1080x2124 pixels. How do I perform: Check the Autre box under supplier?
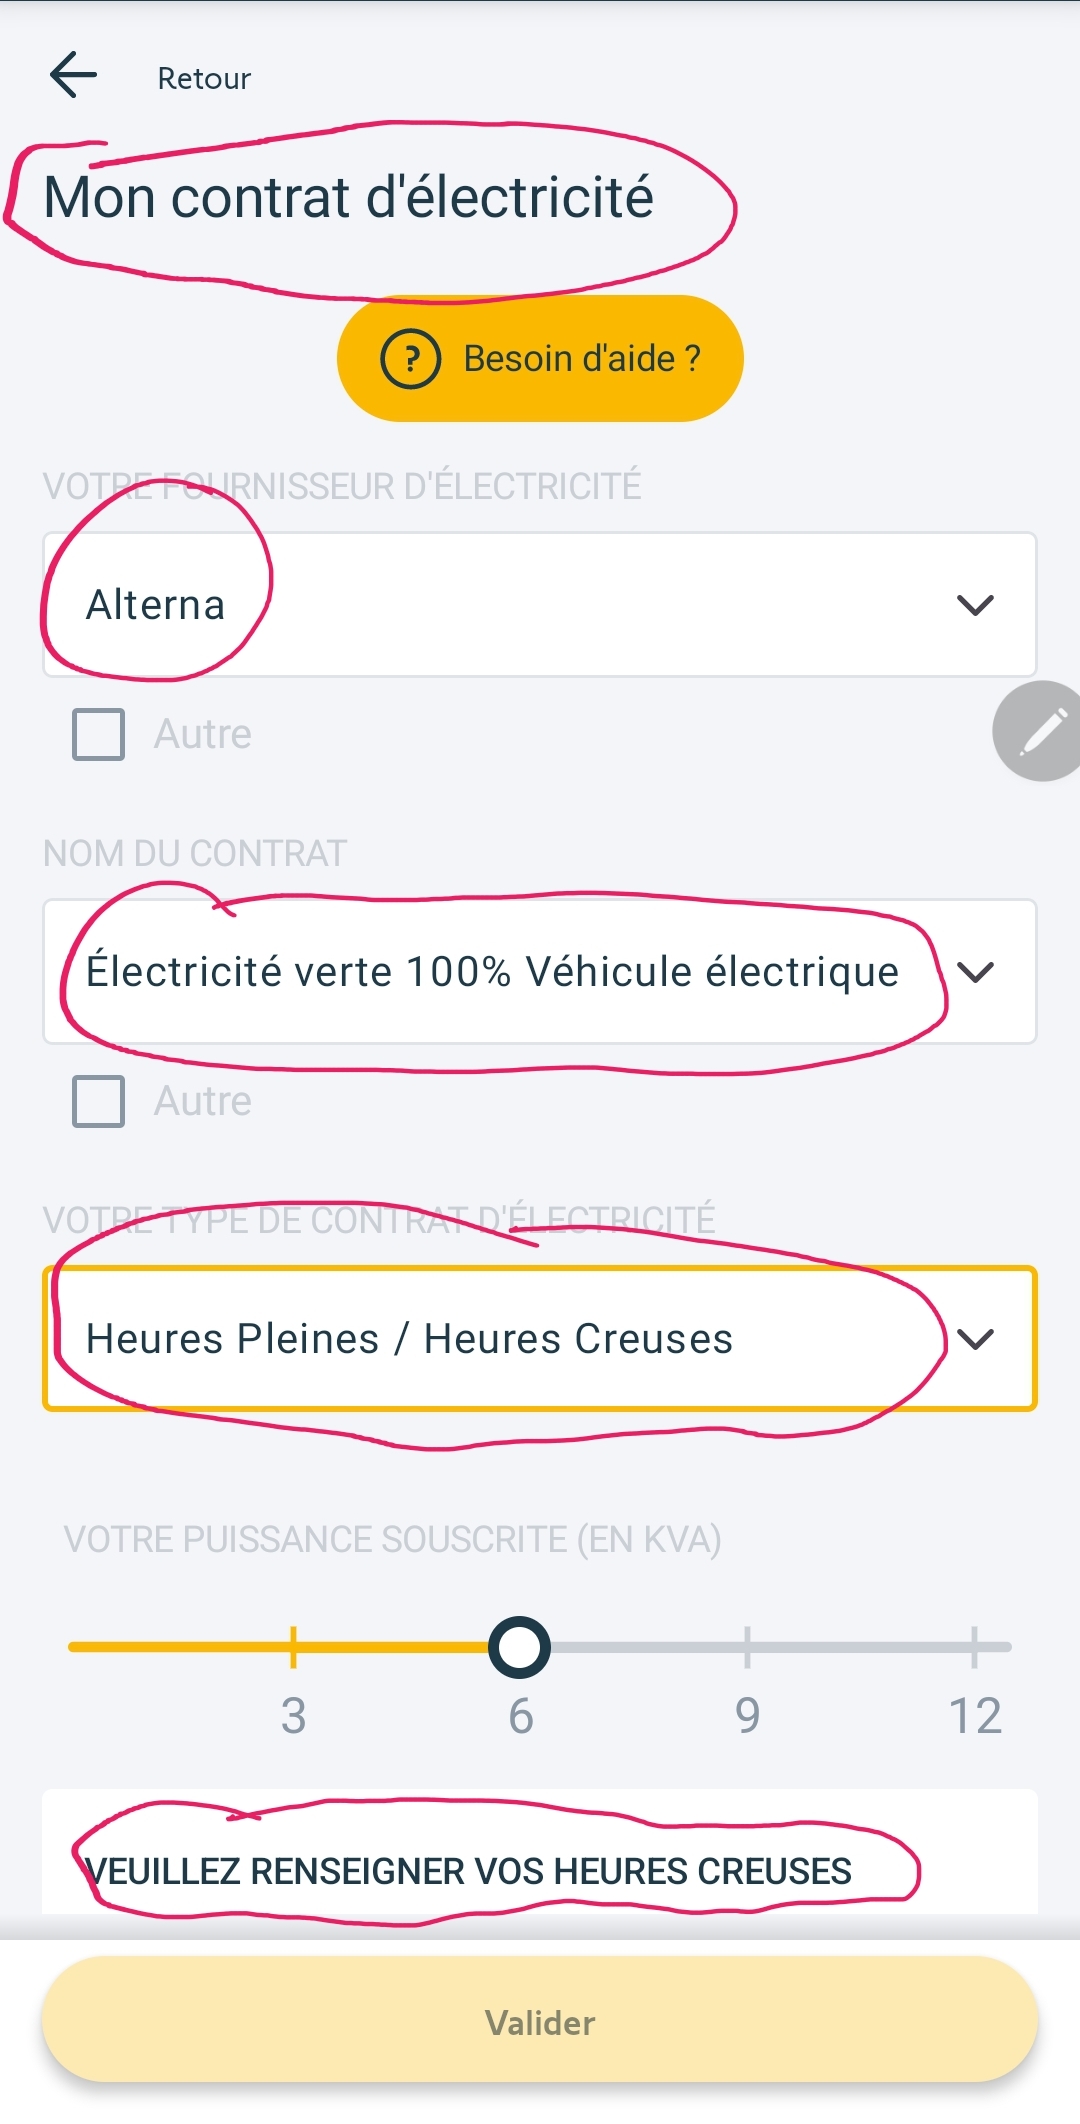click(x=99, y=734)
